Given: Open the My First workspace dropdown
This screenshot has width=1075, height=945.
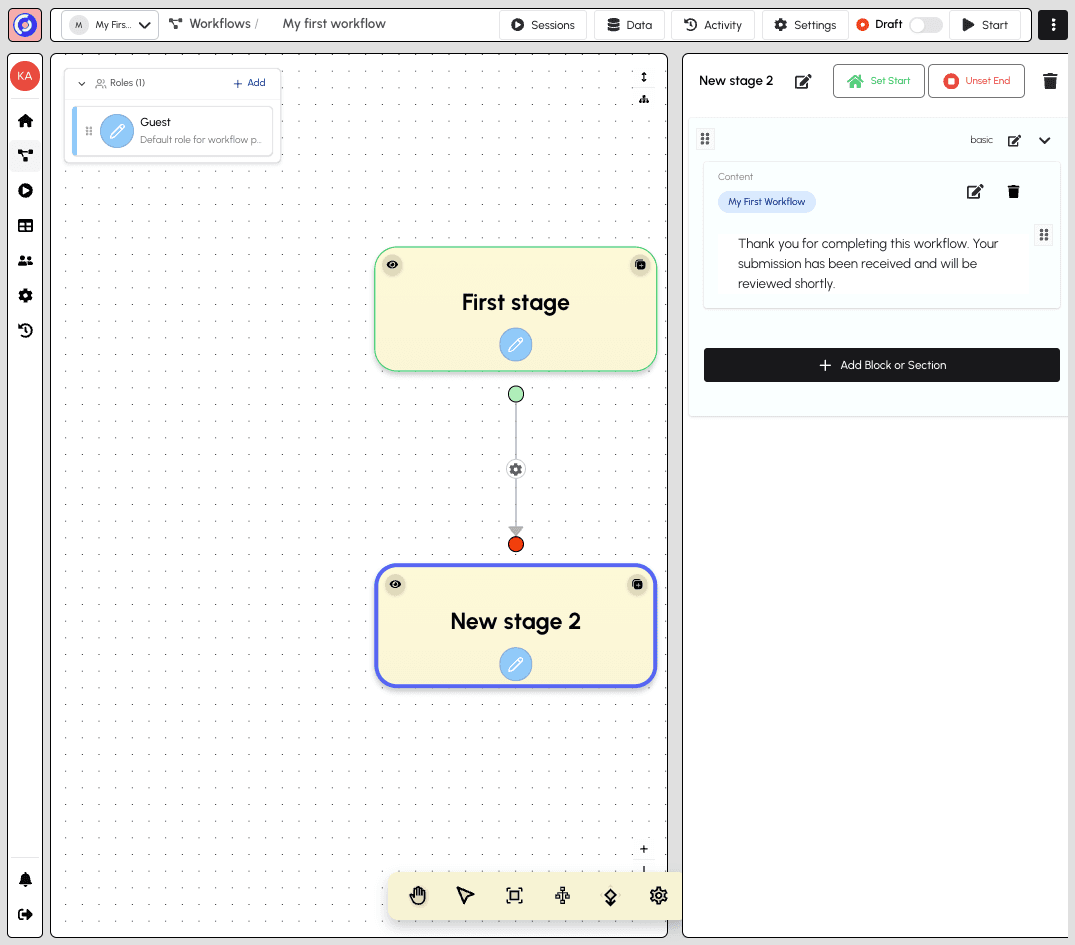Looking at the screenshot, I should tap(110, 25).
